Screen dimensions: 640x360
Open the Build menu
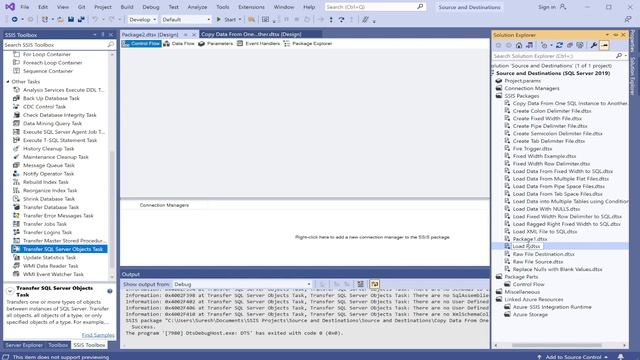(127, 7)
